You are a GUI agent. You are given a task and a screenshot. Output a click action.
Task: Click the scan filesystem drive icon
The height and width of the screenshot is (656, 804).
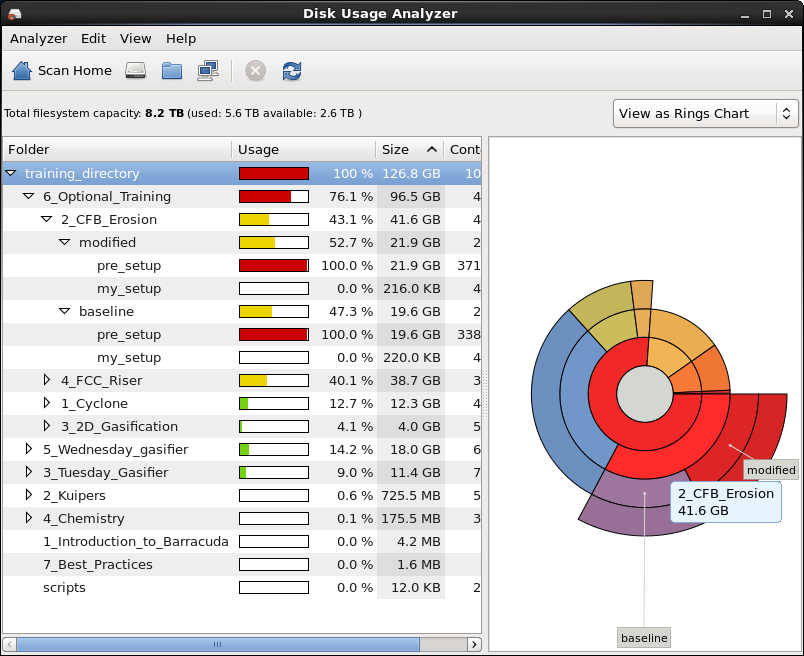[136, 71]
